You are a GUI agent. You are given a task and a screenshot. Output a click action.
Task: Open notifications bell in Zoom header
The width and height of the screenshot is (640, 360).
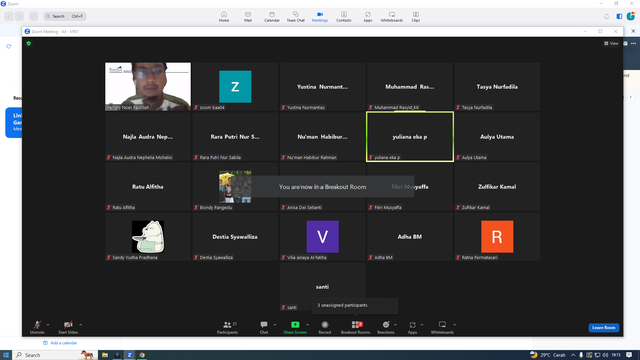coord(607,16)
